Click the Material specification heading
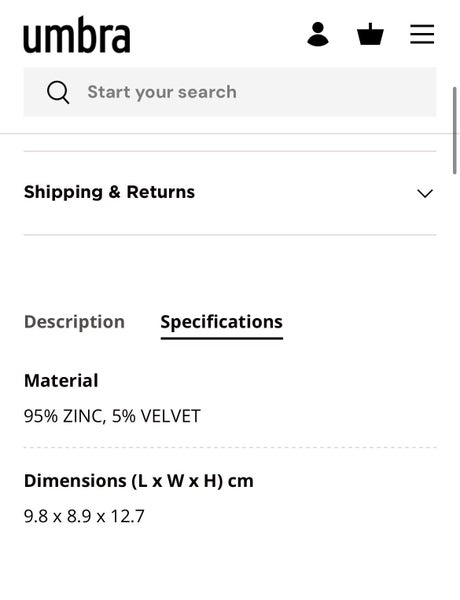This screenshot has height=600, width=460. [x=61, y=381]
